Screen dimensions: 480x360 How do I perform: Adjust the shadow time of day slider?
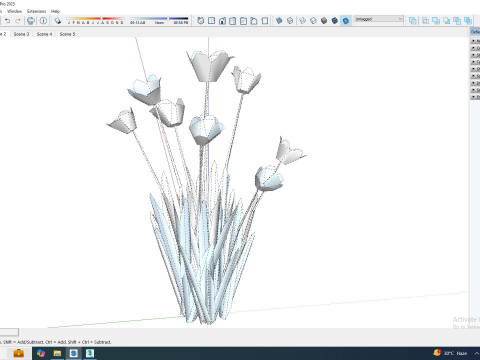coord(159,21)
